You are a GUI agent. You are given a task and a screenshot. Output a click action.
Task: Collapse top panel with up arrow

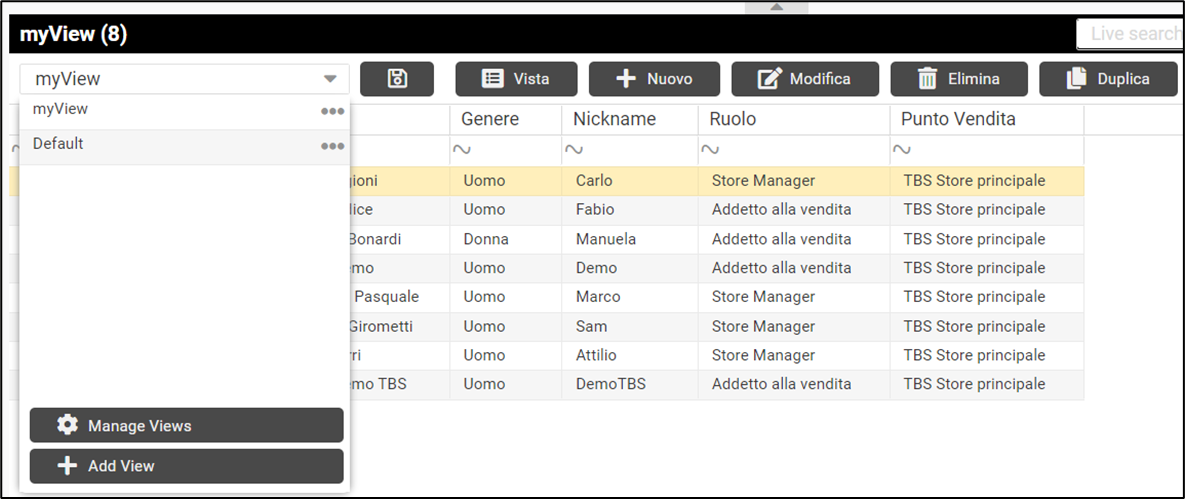[776, 7]
